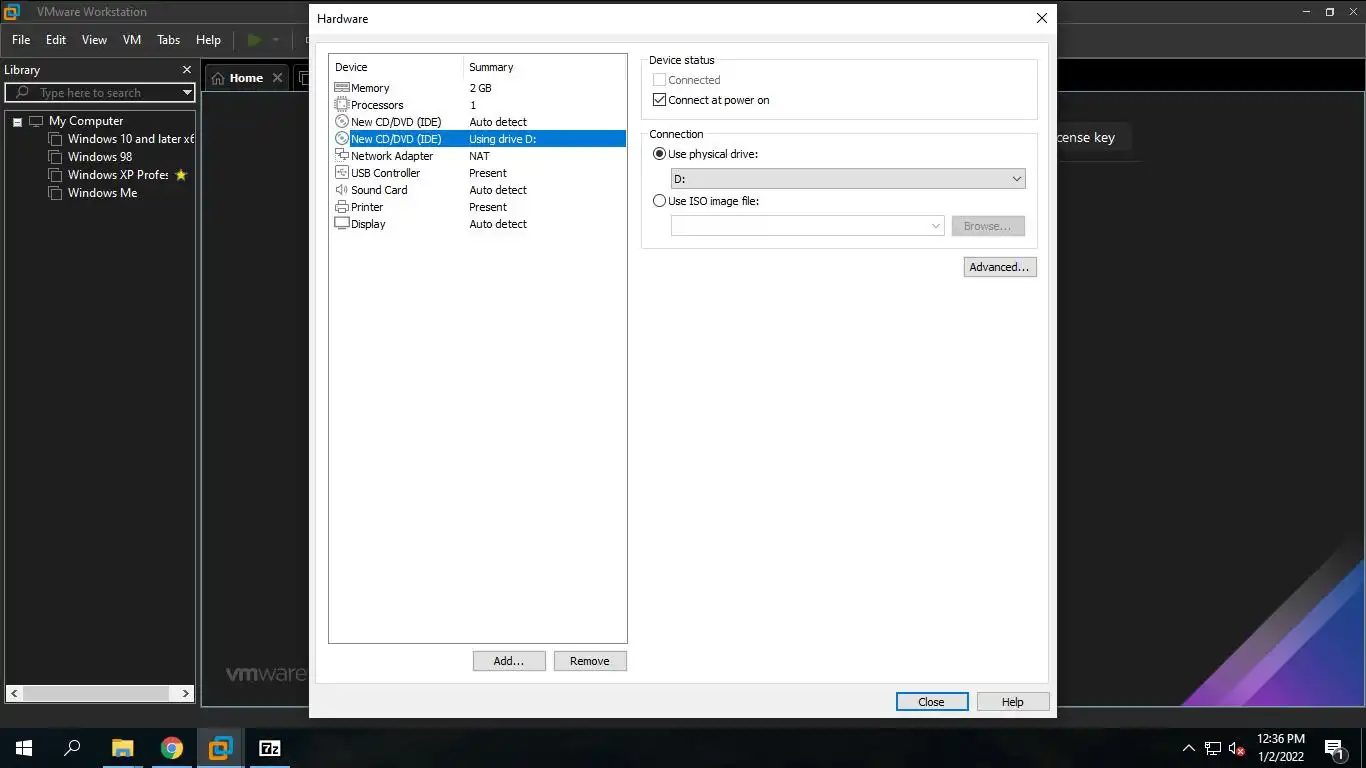Click the search magnifier in Library
This screenshot has width=1366, height=768.
[22, 92]
